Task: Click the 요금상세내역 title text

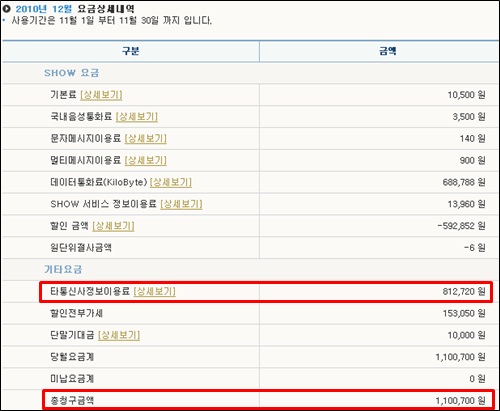Action: pyautogui.click(x=106, y=9)
